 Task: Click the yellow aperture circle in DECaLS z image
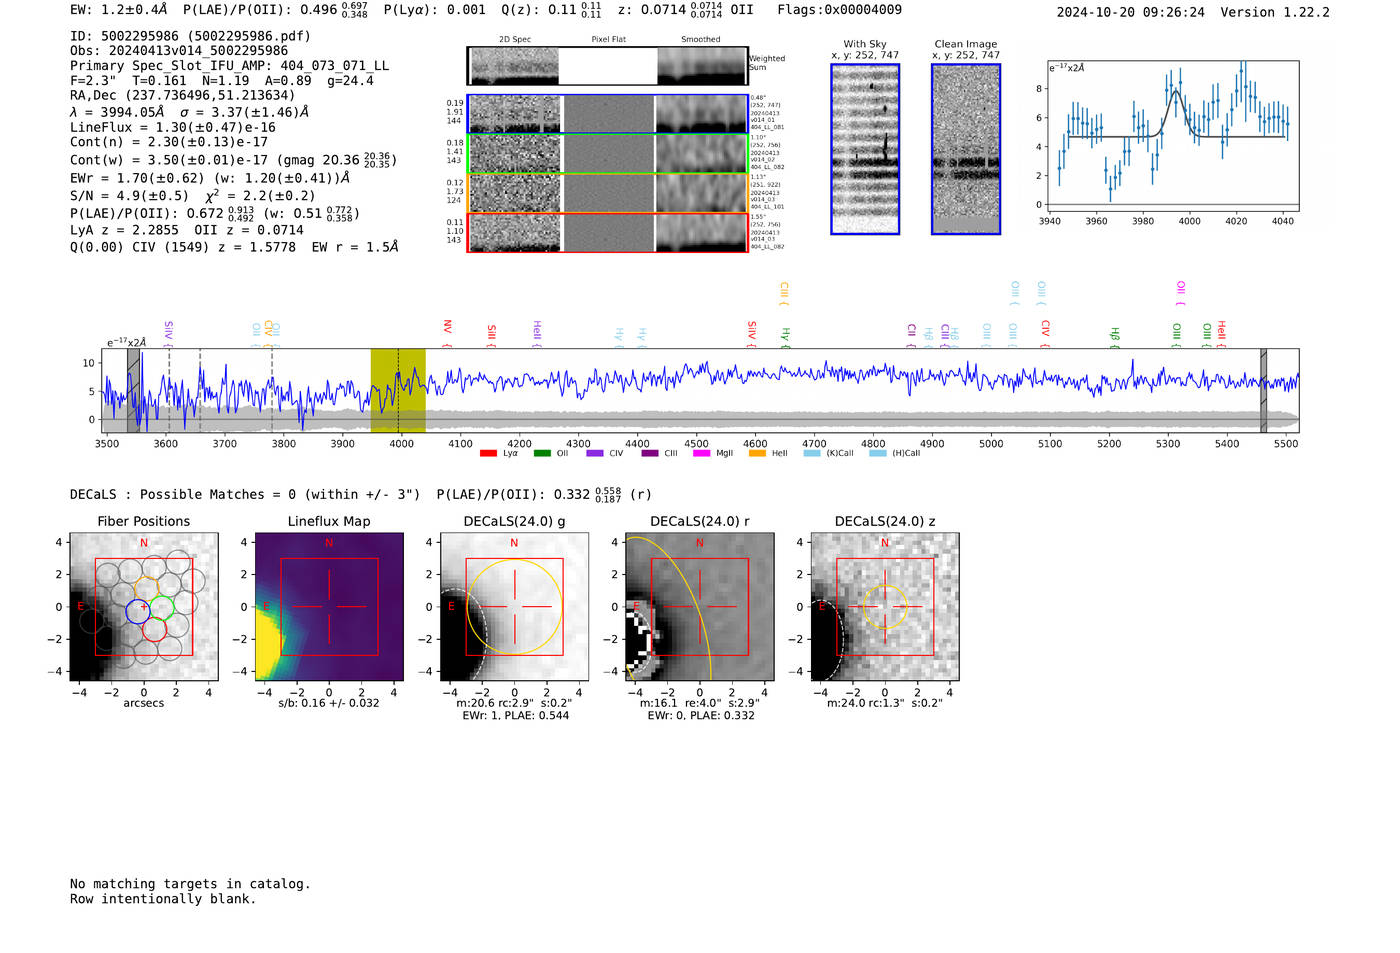(884, 606)
